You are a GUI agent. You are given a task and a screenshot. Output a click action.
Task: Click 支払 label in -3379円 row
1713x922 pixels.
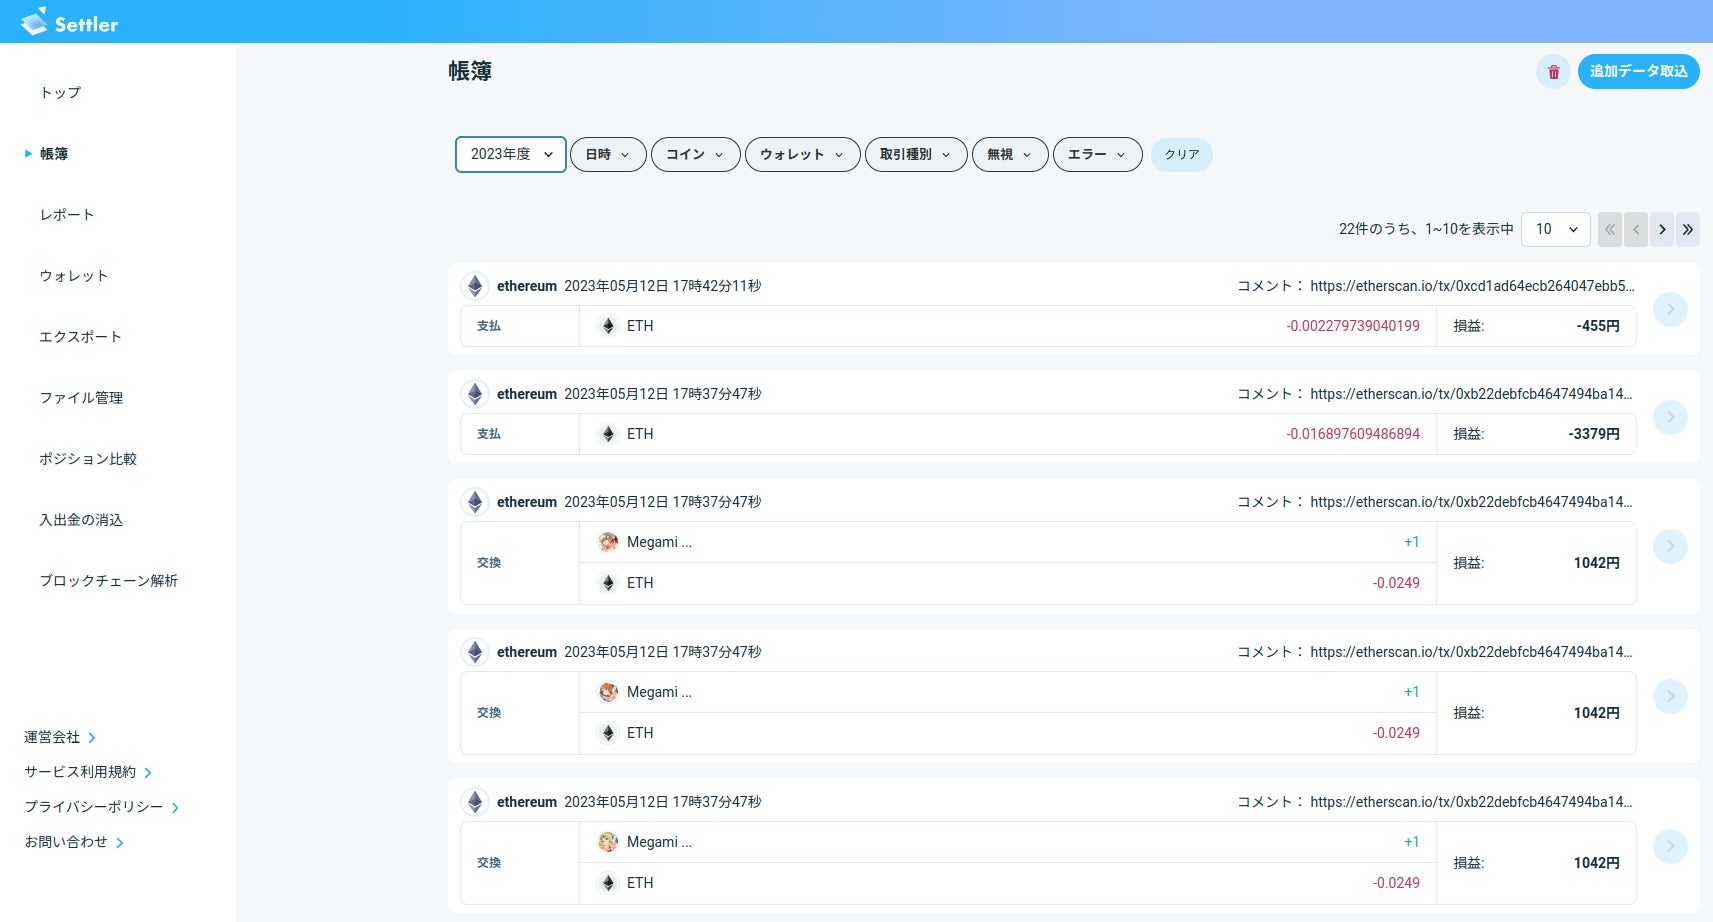click(489, 434)
